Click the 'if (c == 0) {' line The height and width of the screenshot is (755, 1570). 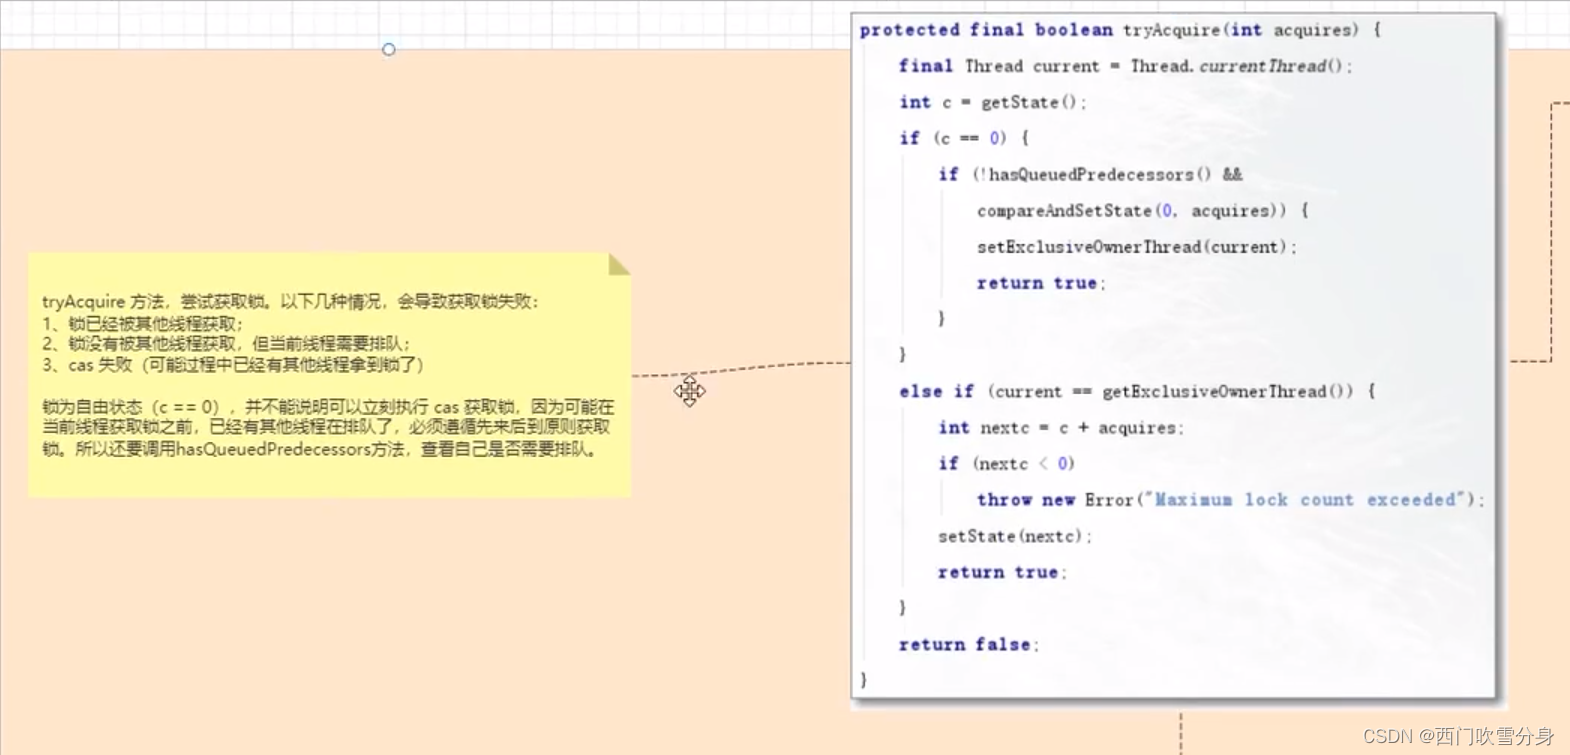(963, 138)
